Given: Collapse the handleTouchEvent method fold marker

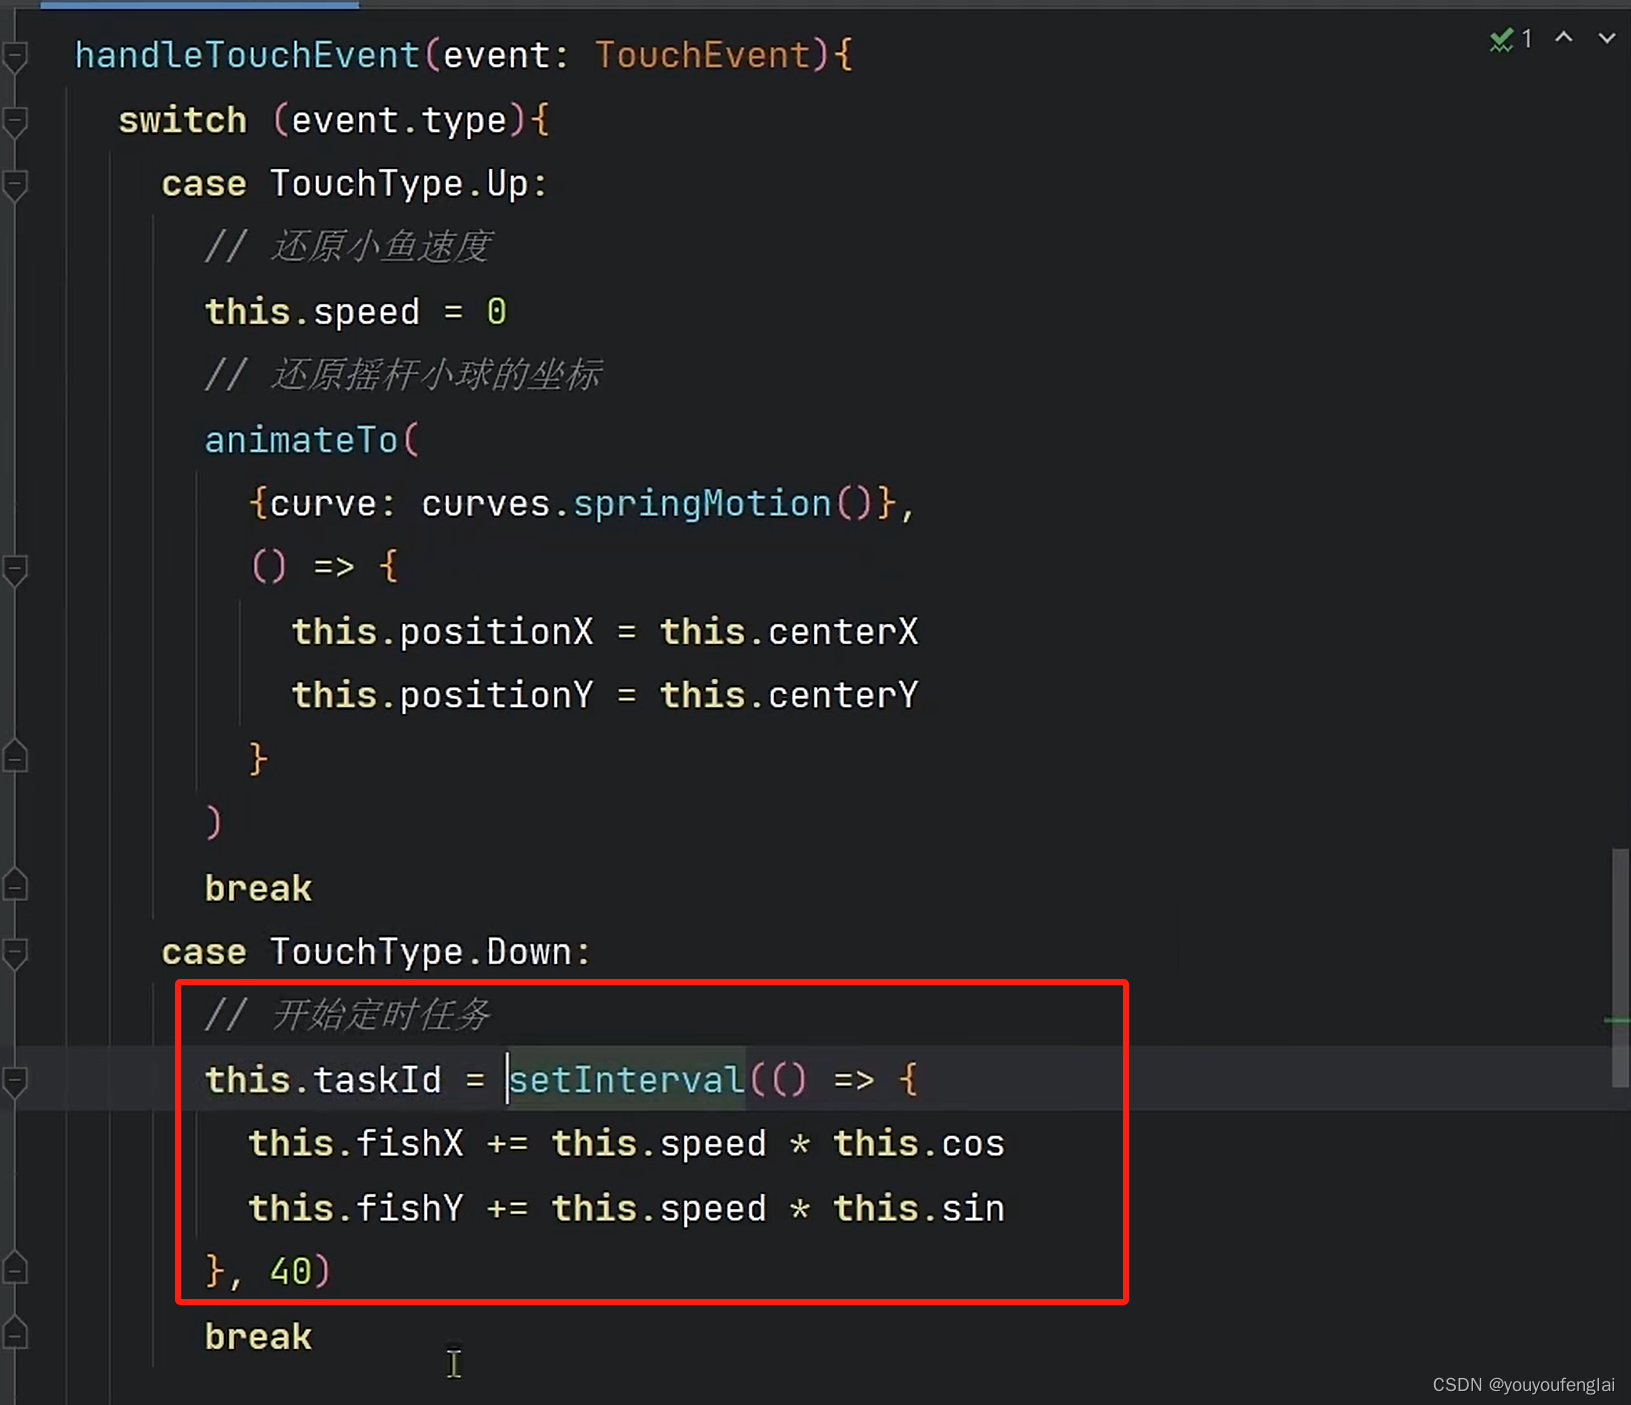Looking at the screenshot, I should 15,57.
